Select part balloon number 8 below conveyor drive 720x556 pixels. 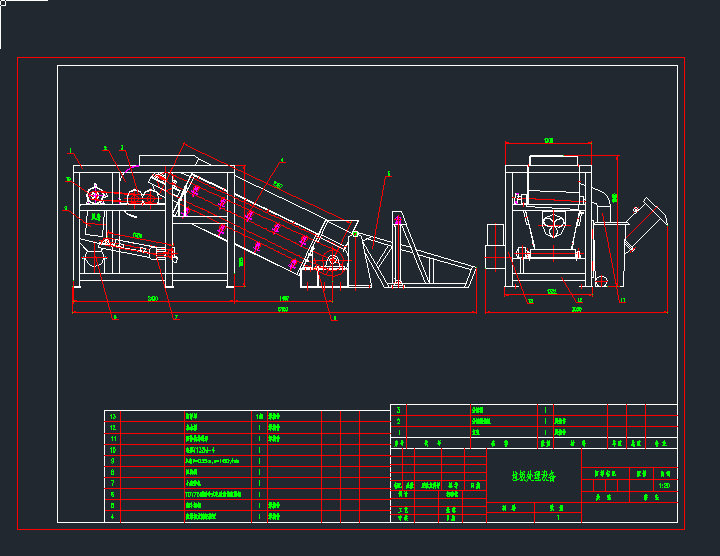coord(334,318)
